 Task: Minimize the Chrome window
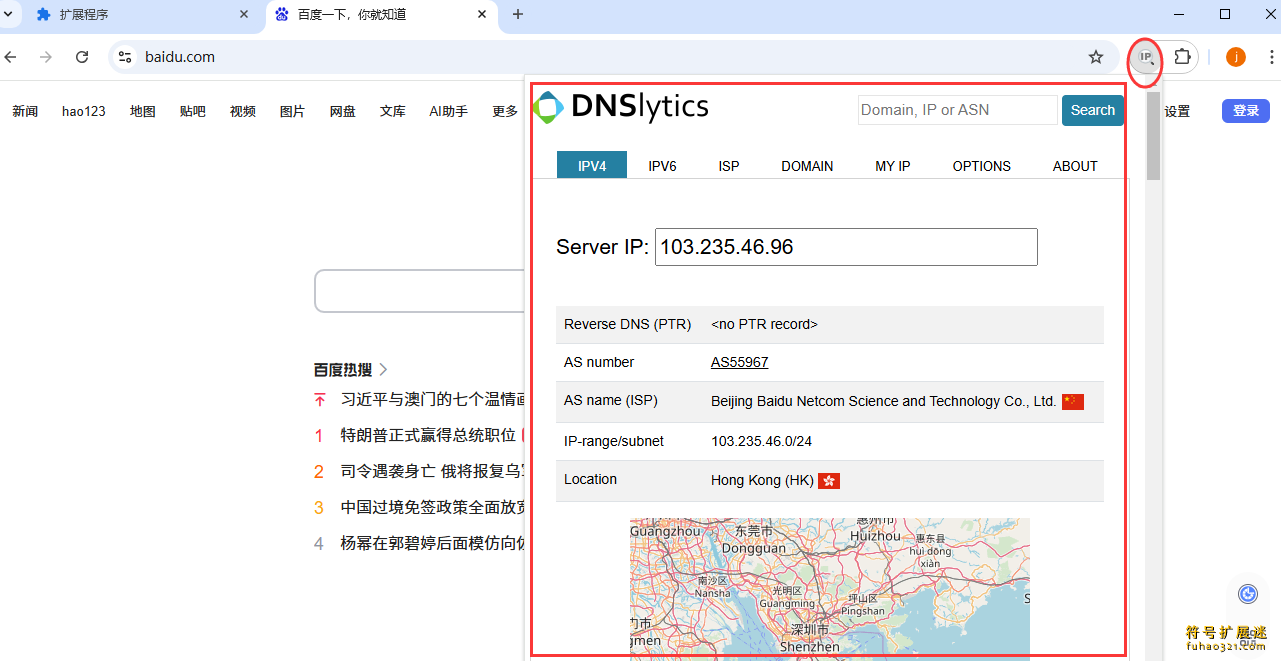1178,14
